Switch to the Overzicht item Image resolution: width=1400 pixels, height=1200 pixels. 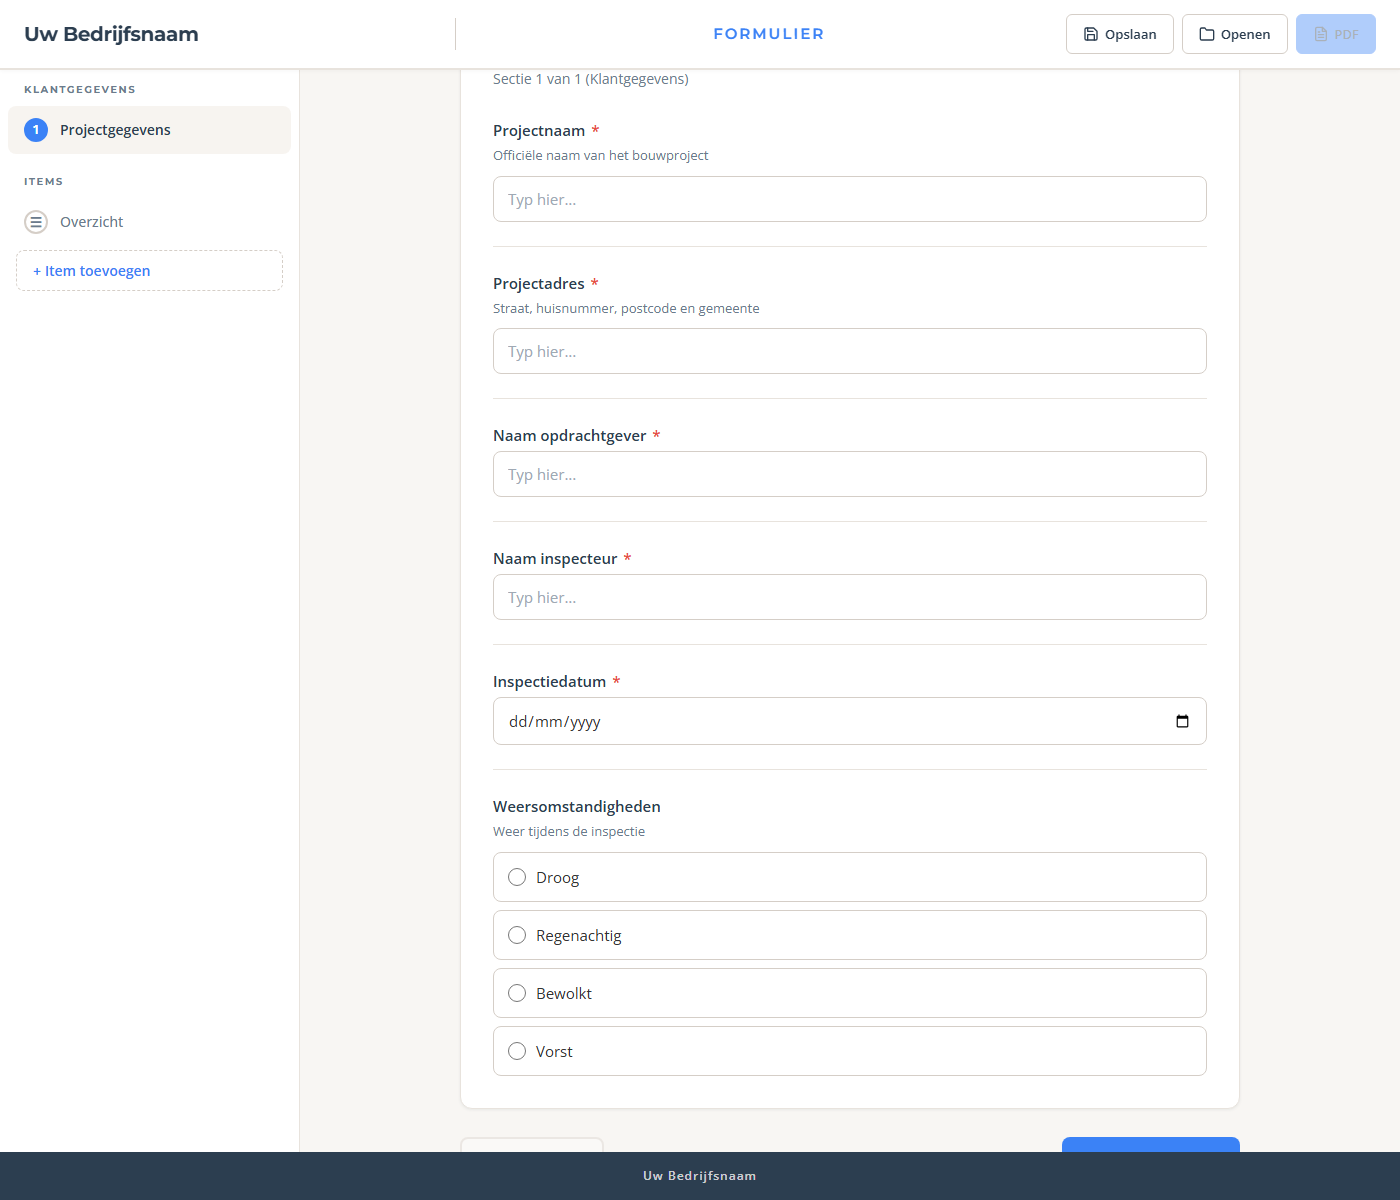91,221
